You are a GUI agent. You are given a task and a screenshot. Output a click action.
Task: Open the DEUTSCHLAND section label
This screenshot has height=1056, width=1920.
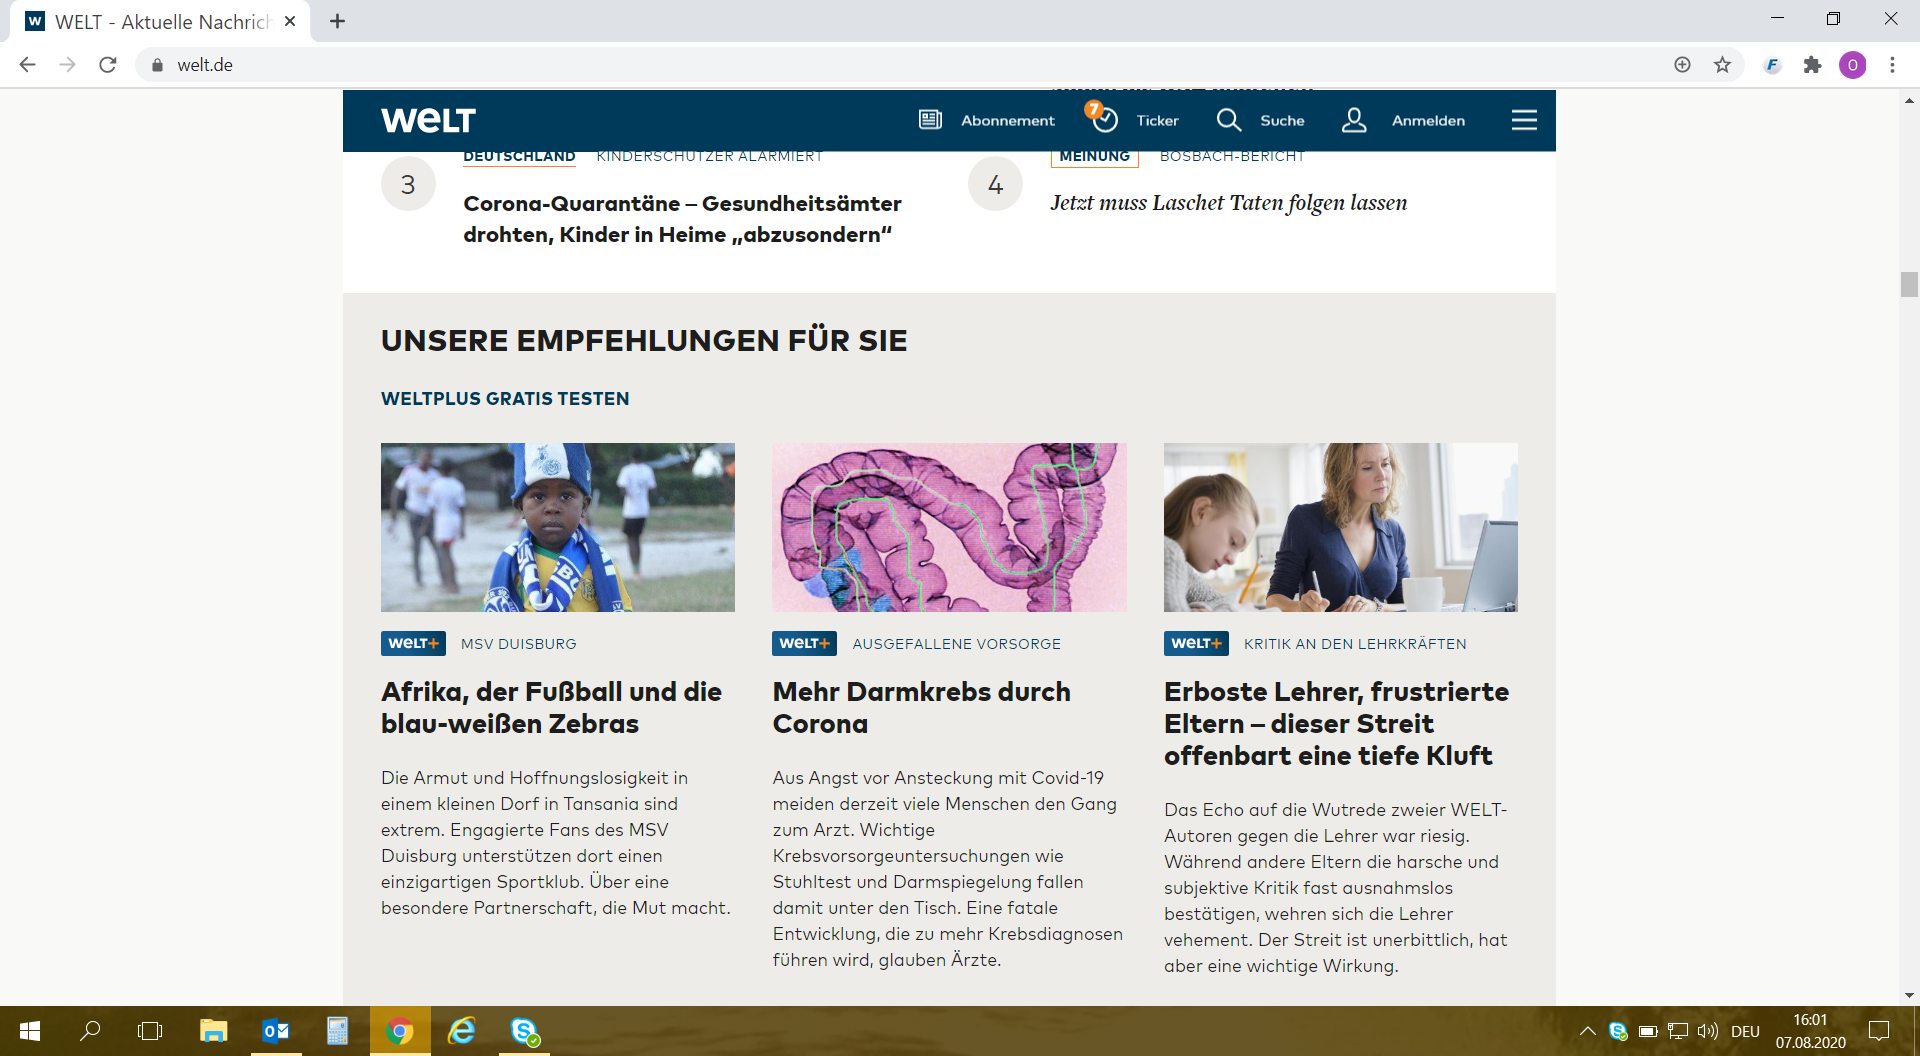pyautogui.click(x=519, y=157)
